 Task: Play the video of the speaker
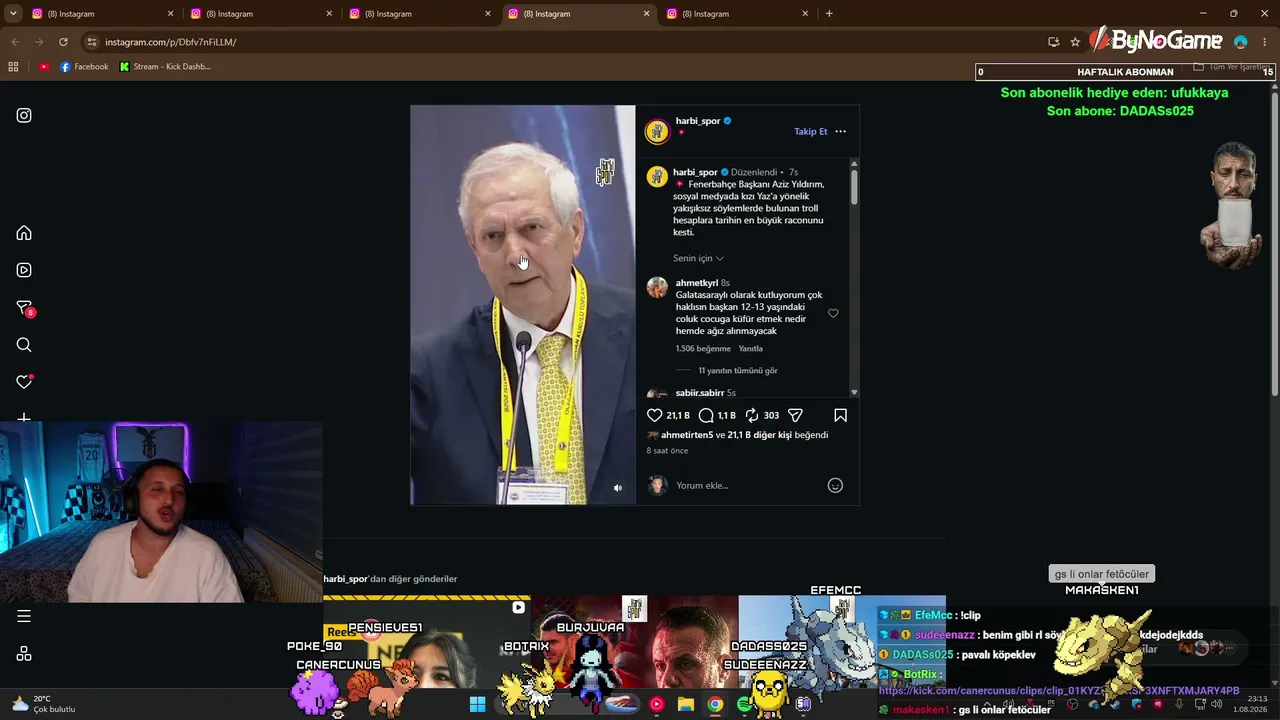pyautogui.click(x=522, y=305)
